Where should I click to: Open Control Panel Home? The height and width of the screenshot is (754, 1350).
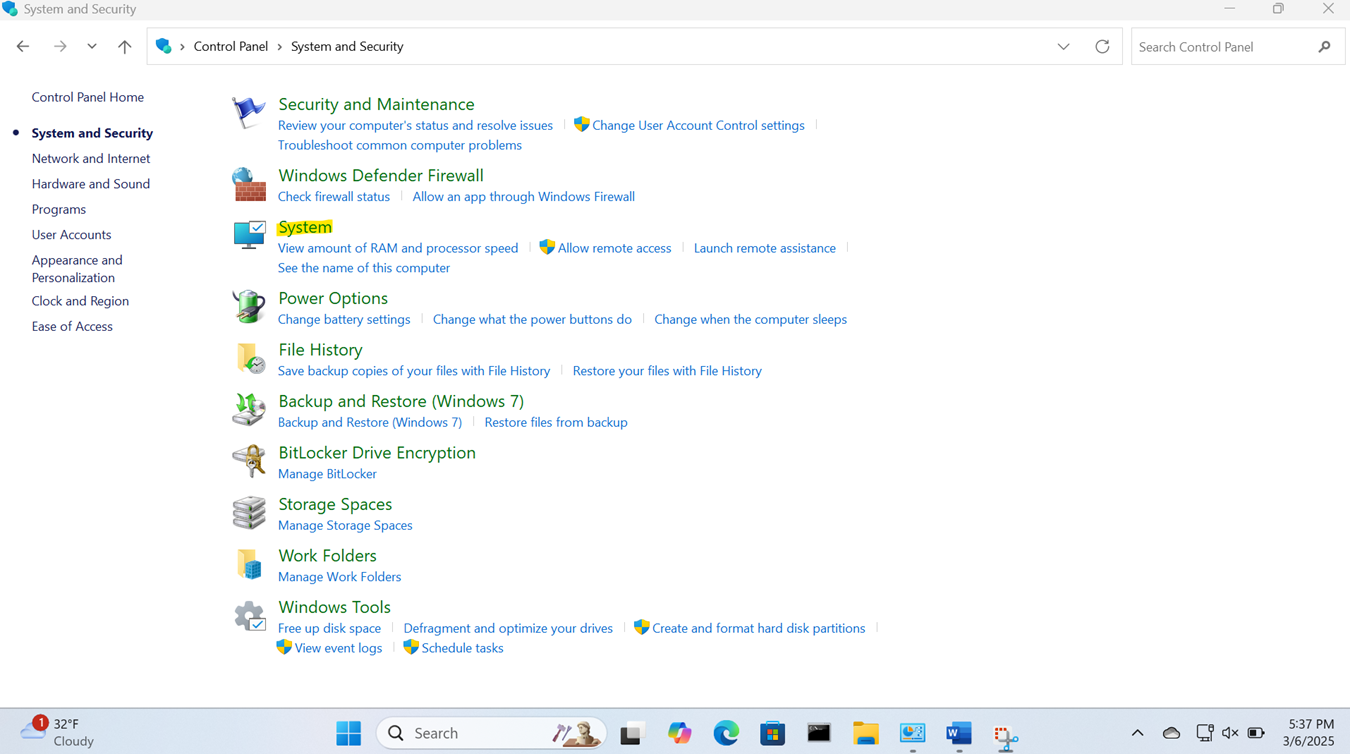click(87, 97)
